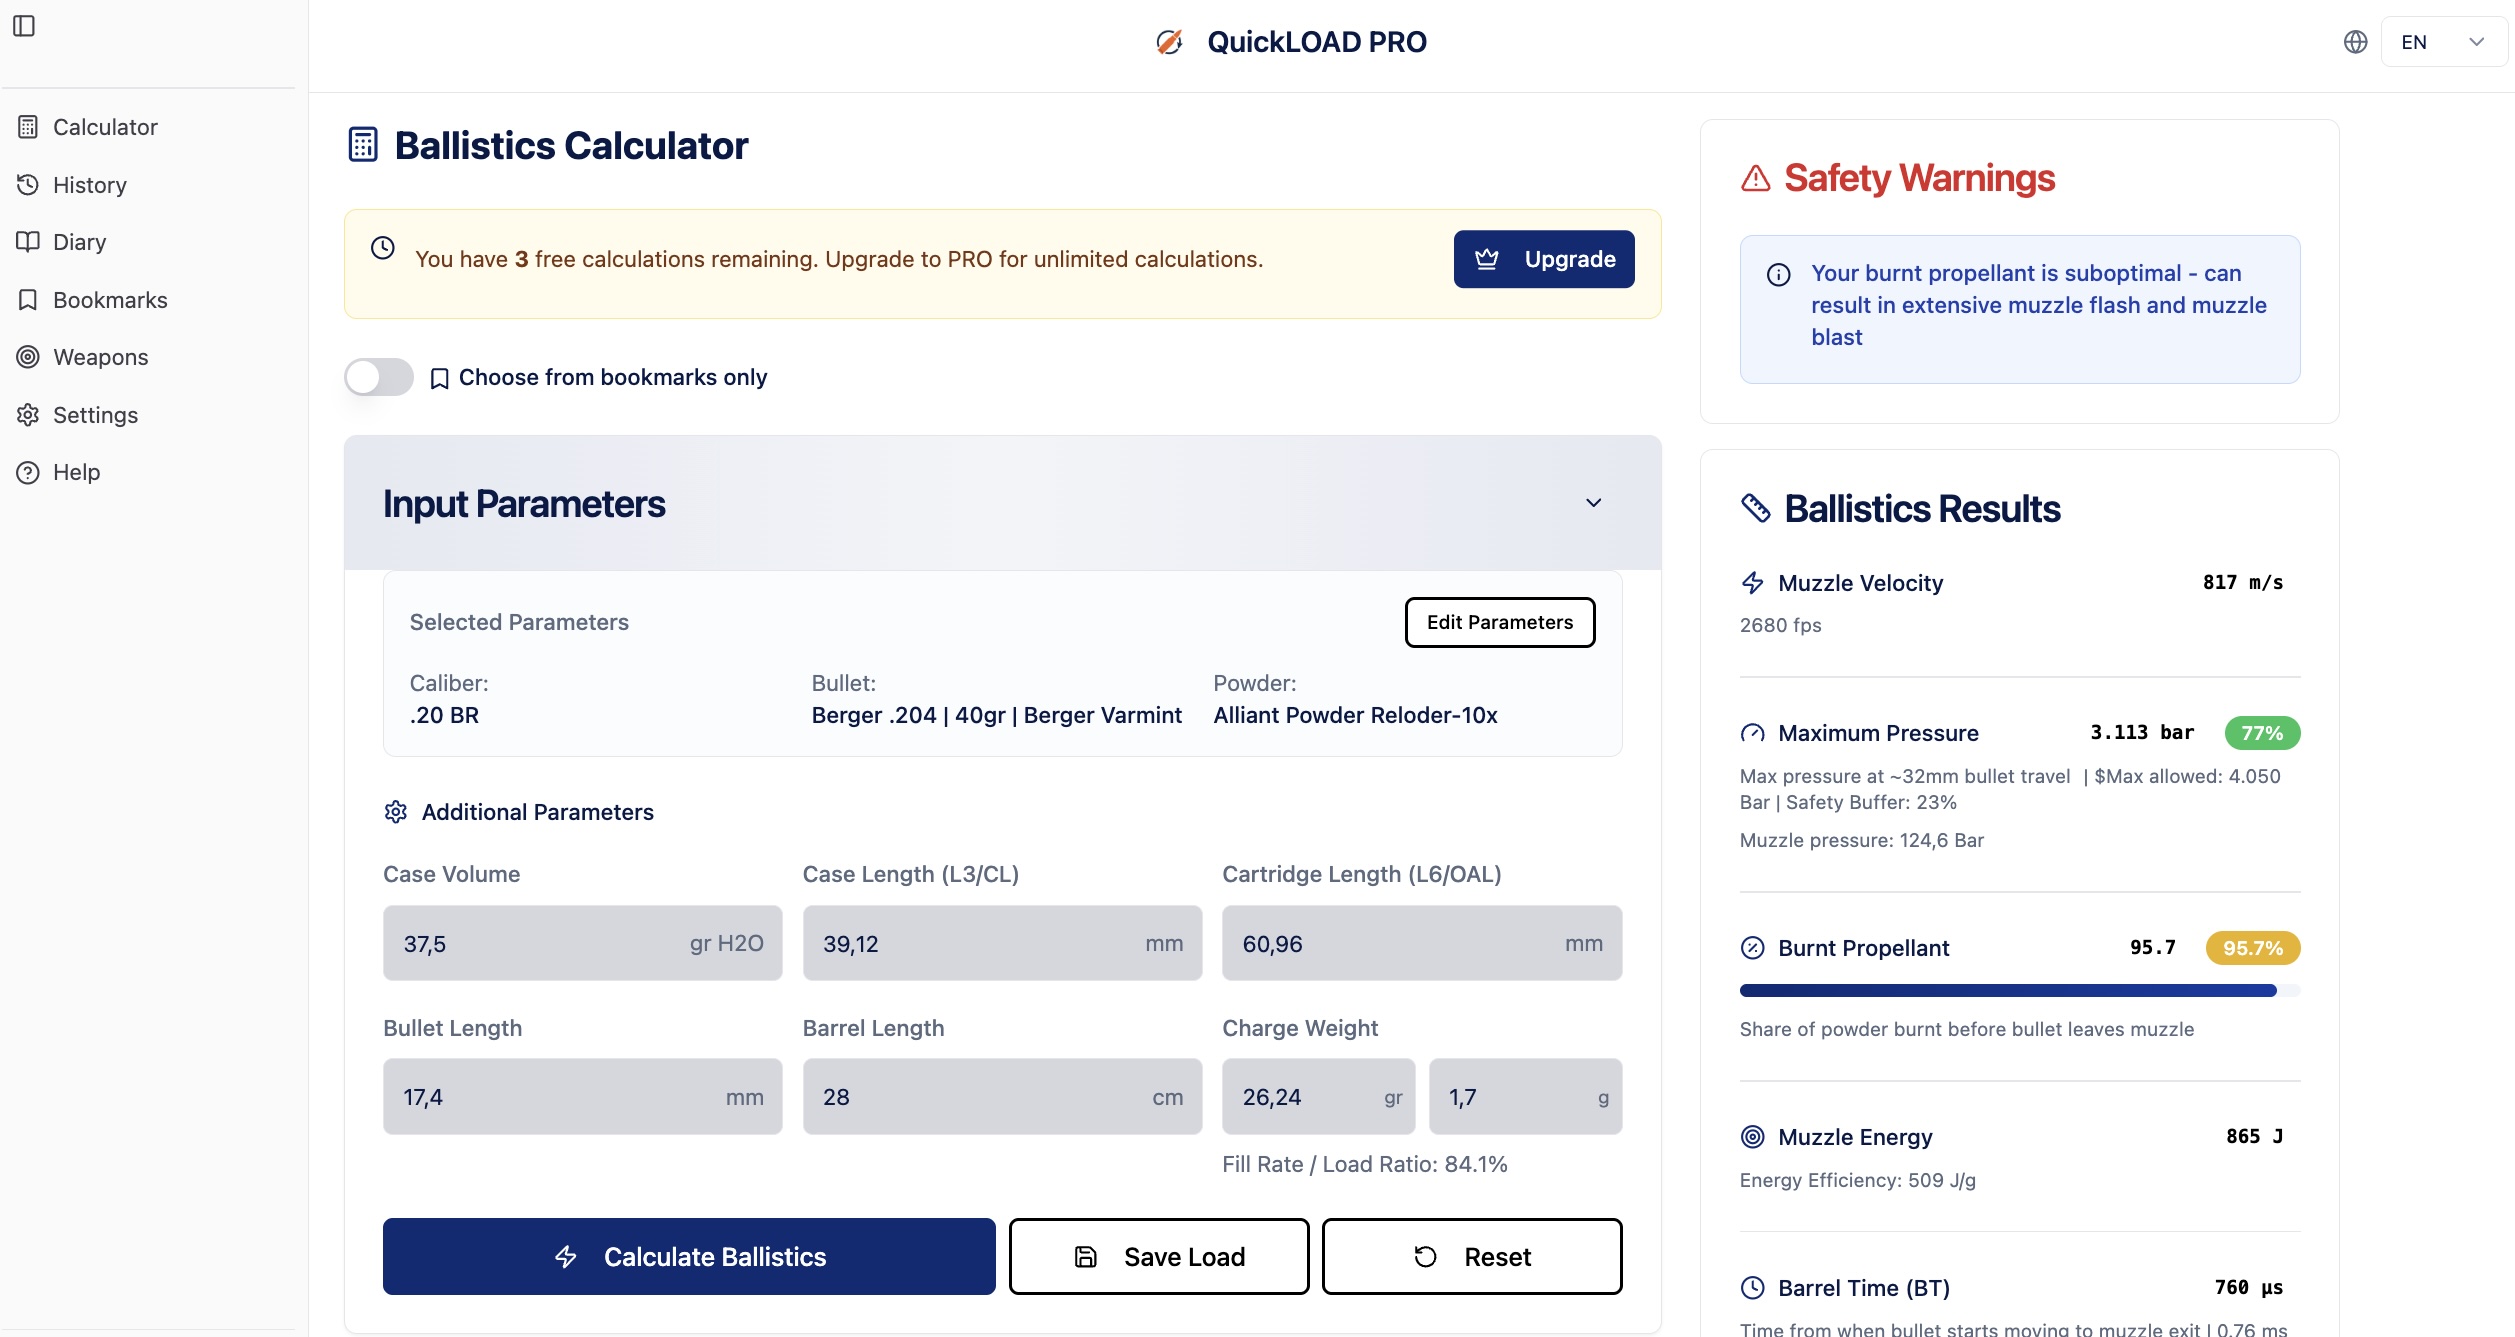Click the QuickLOAD PRO logo icon
Image resolution: width=2515 pixels, height=1337 pixels.
tap(1169, 42)
